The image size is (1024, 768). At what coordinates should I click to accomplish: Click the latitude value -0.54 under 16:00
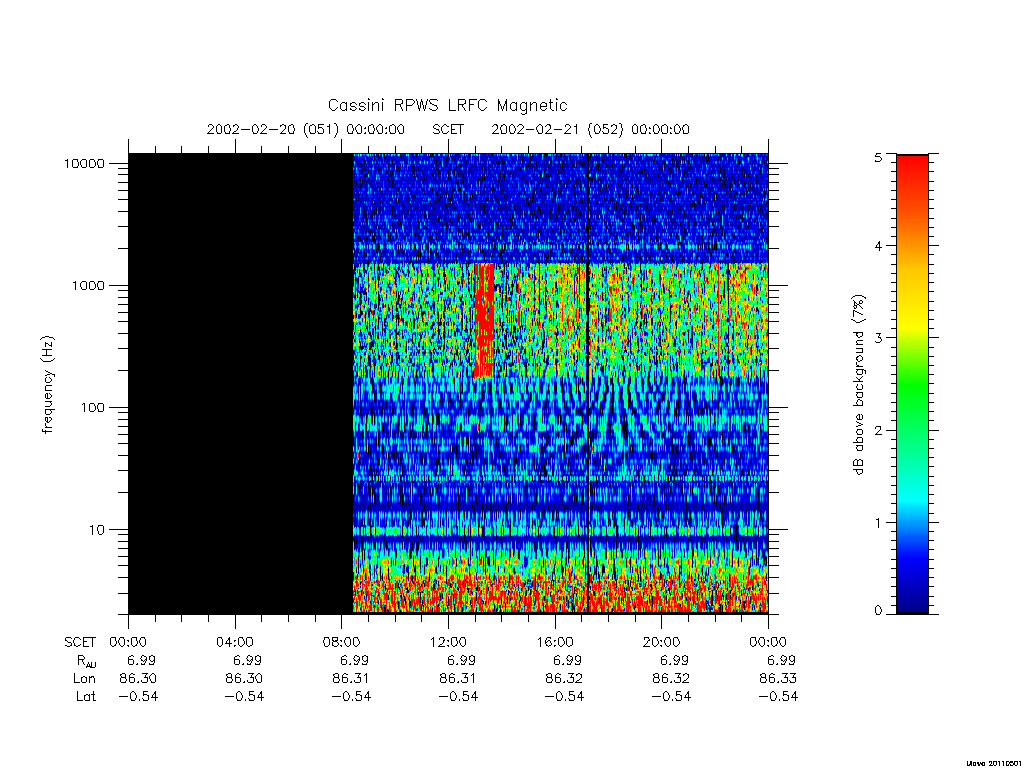click(564, 697)
